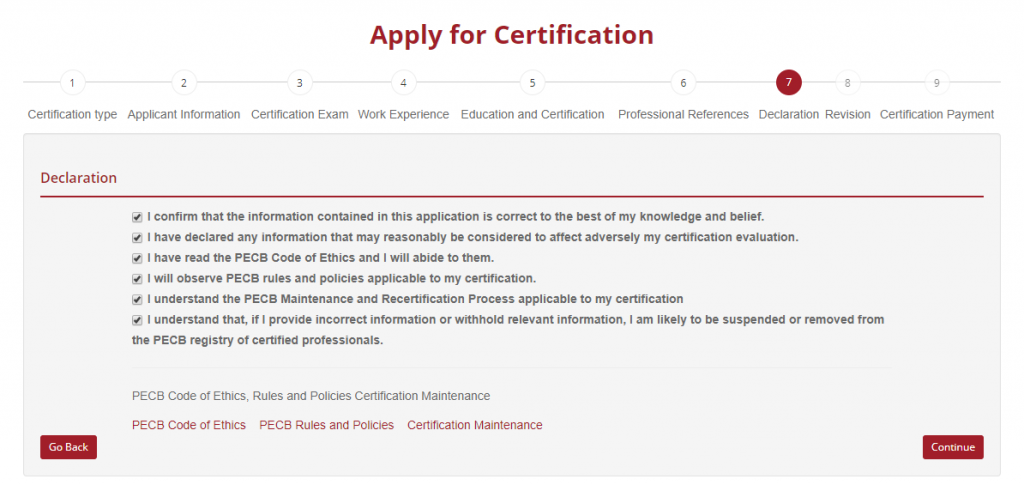
Task: Open the PECB Code of Ethics link
Action: point(189,425)
